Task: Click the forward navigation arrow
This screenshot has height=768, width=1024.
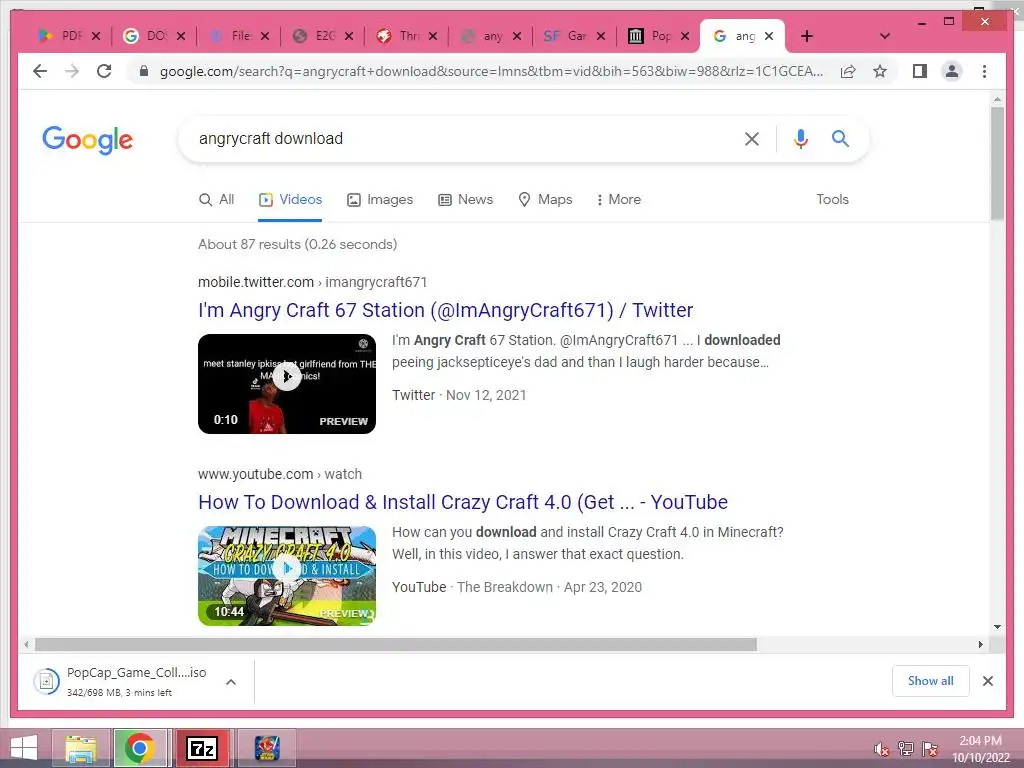Action: (72, 71)
